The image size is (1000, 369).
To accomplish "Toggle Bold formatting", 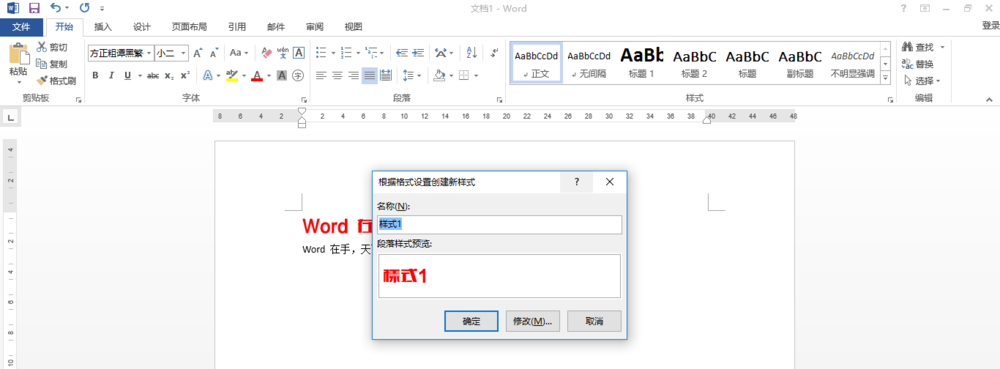I will (x=96, y=76).
